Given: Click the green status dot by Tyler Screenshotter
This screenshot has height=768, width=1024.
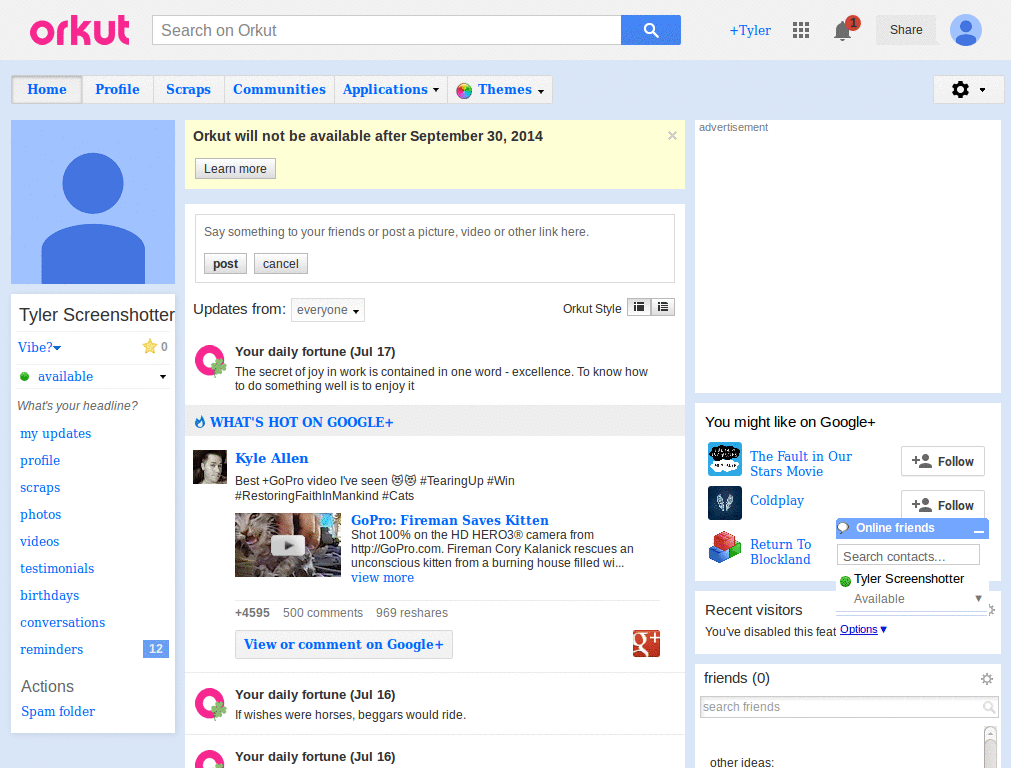Looking at the screenshot, I should 845,581.
